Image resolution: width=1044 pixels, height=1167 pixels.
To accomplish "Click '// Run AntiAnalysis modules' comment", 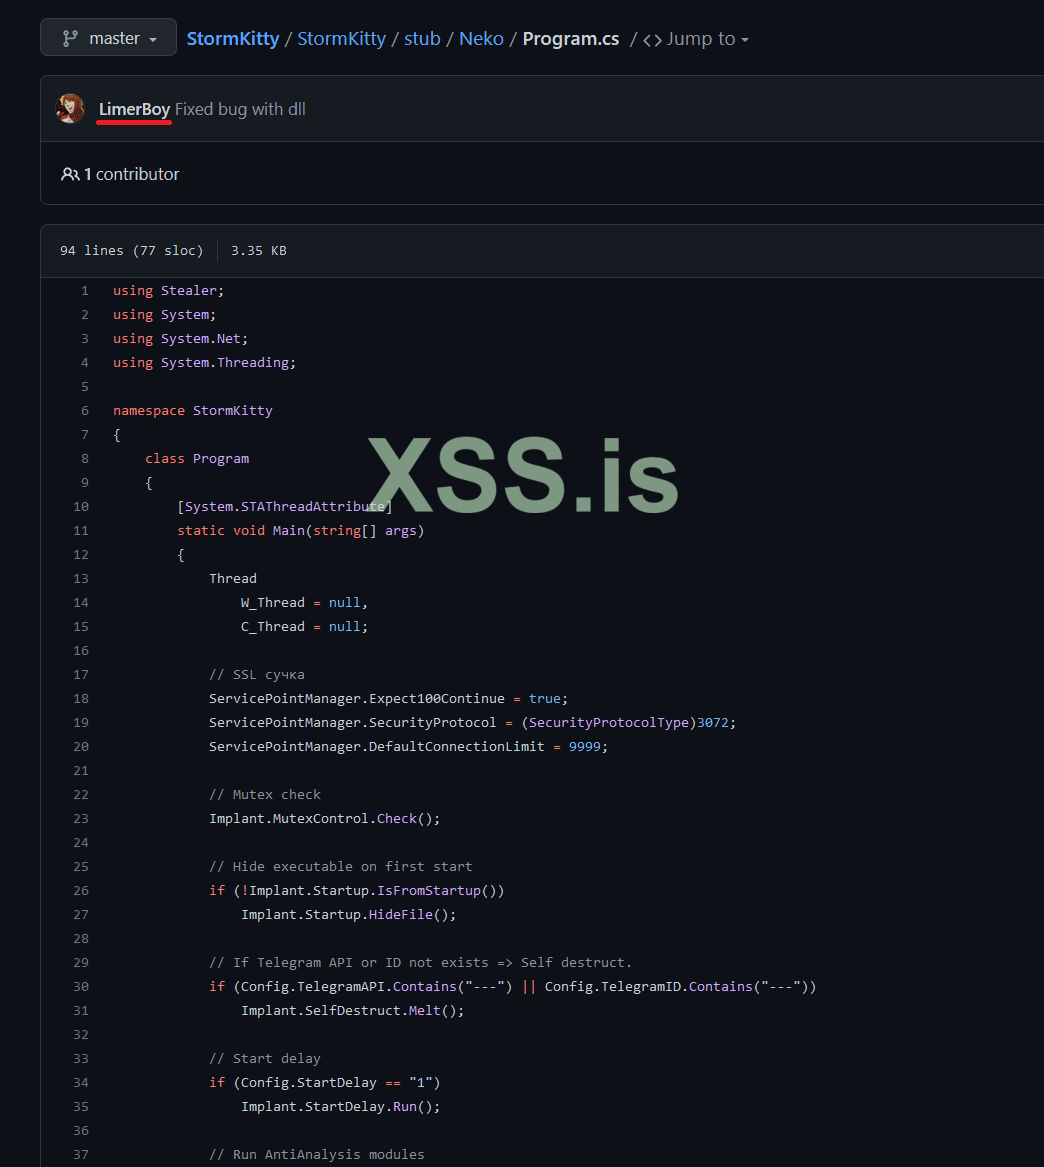I will [x=317, y=1155].
